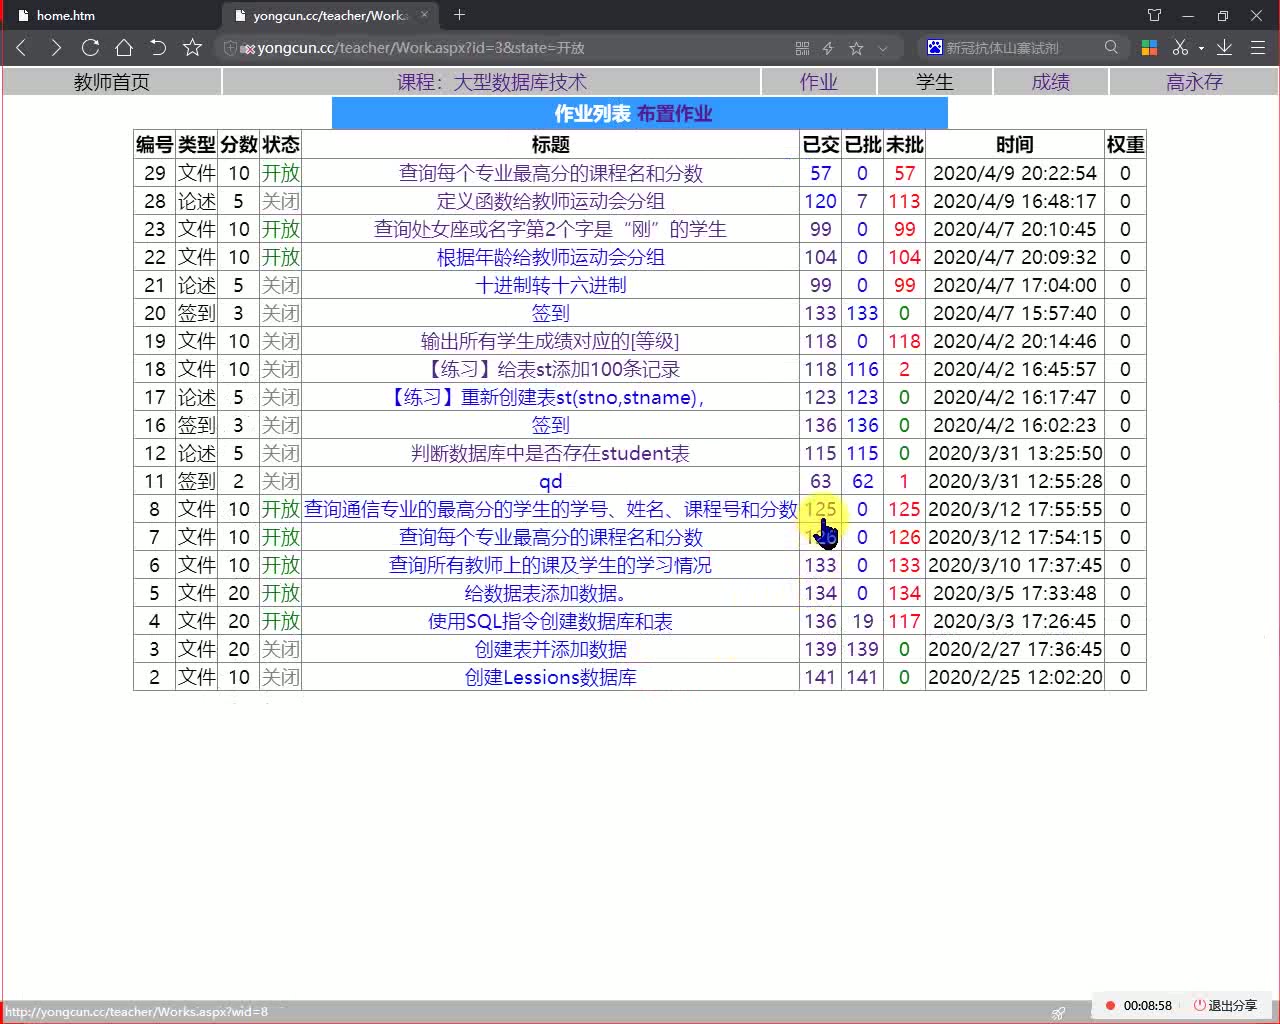Toggle 开放 status of assignment 6
This screenshot has height=1024, width=1280.
coord(280,565)
